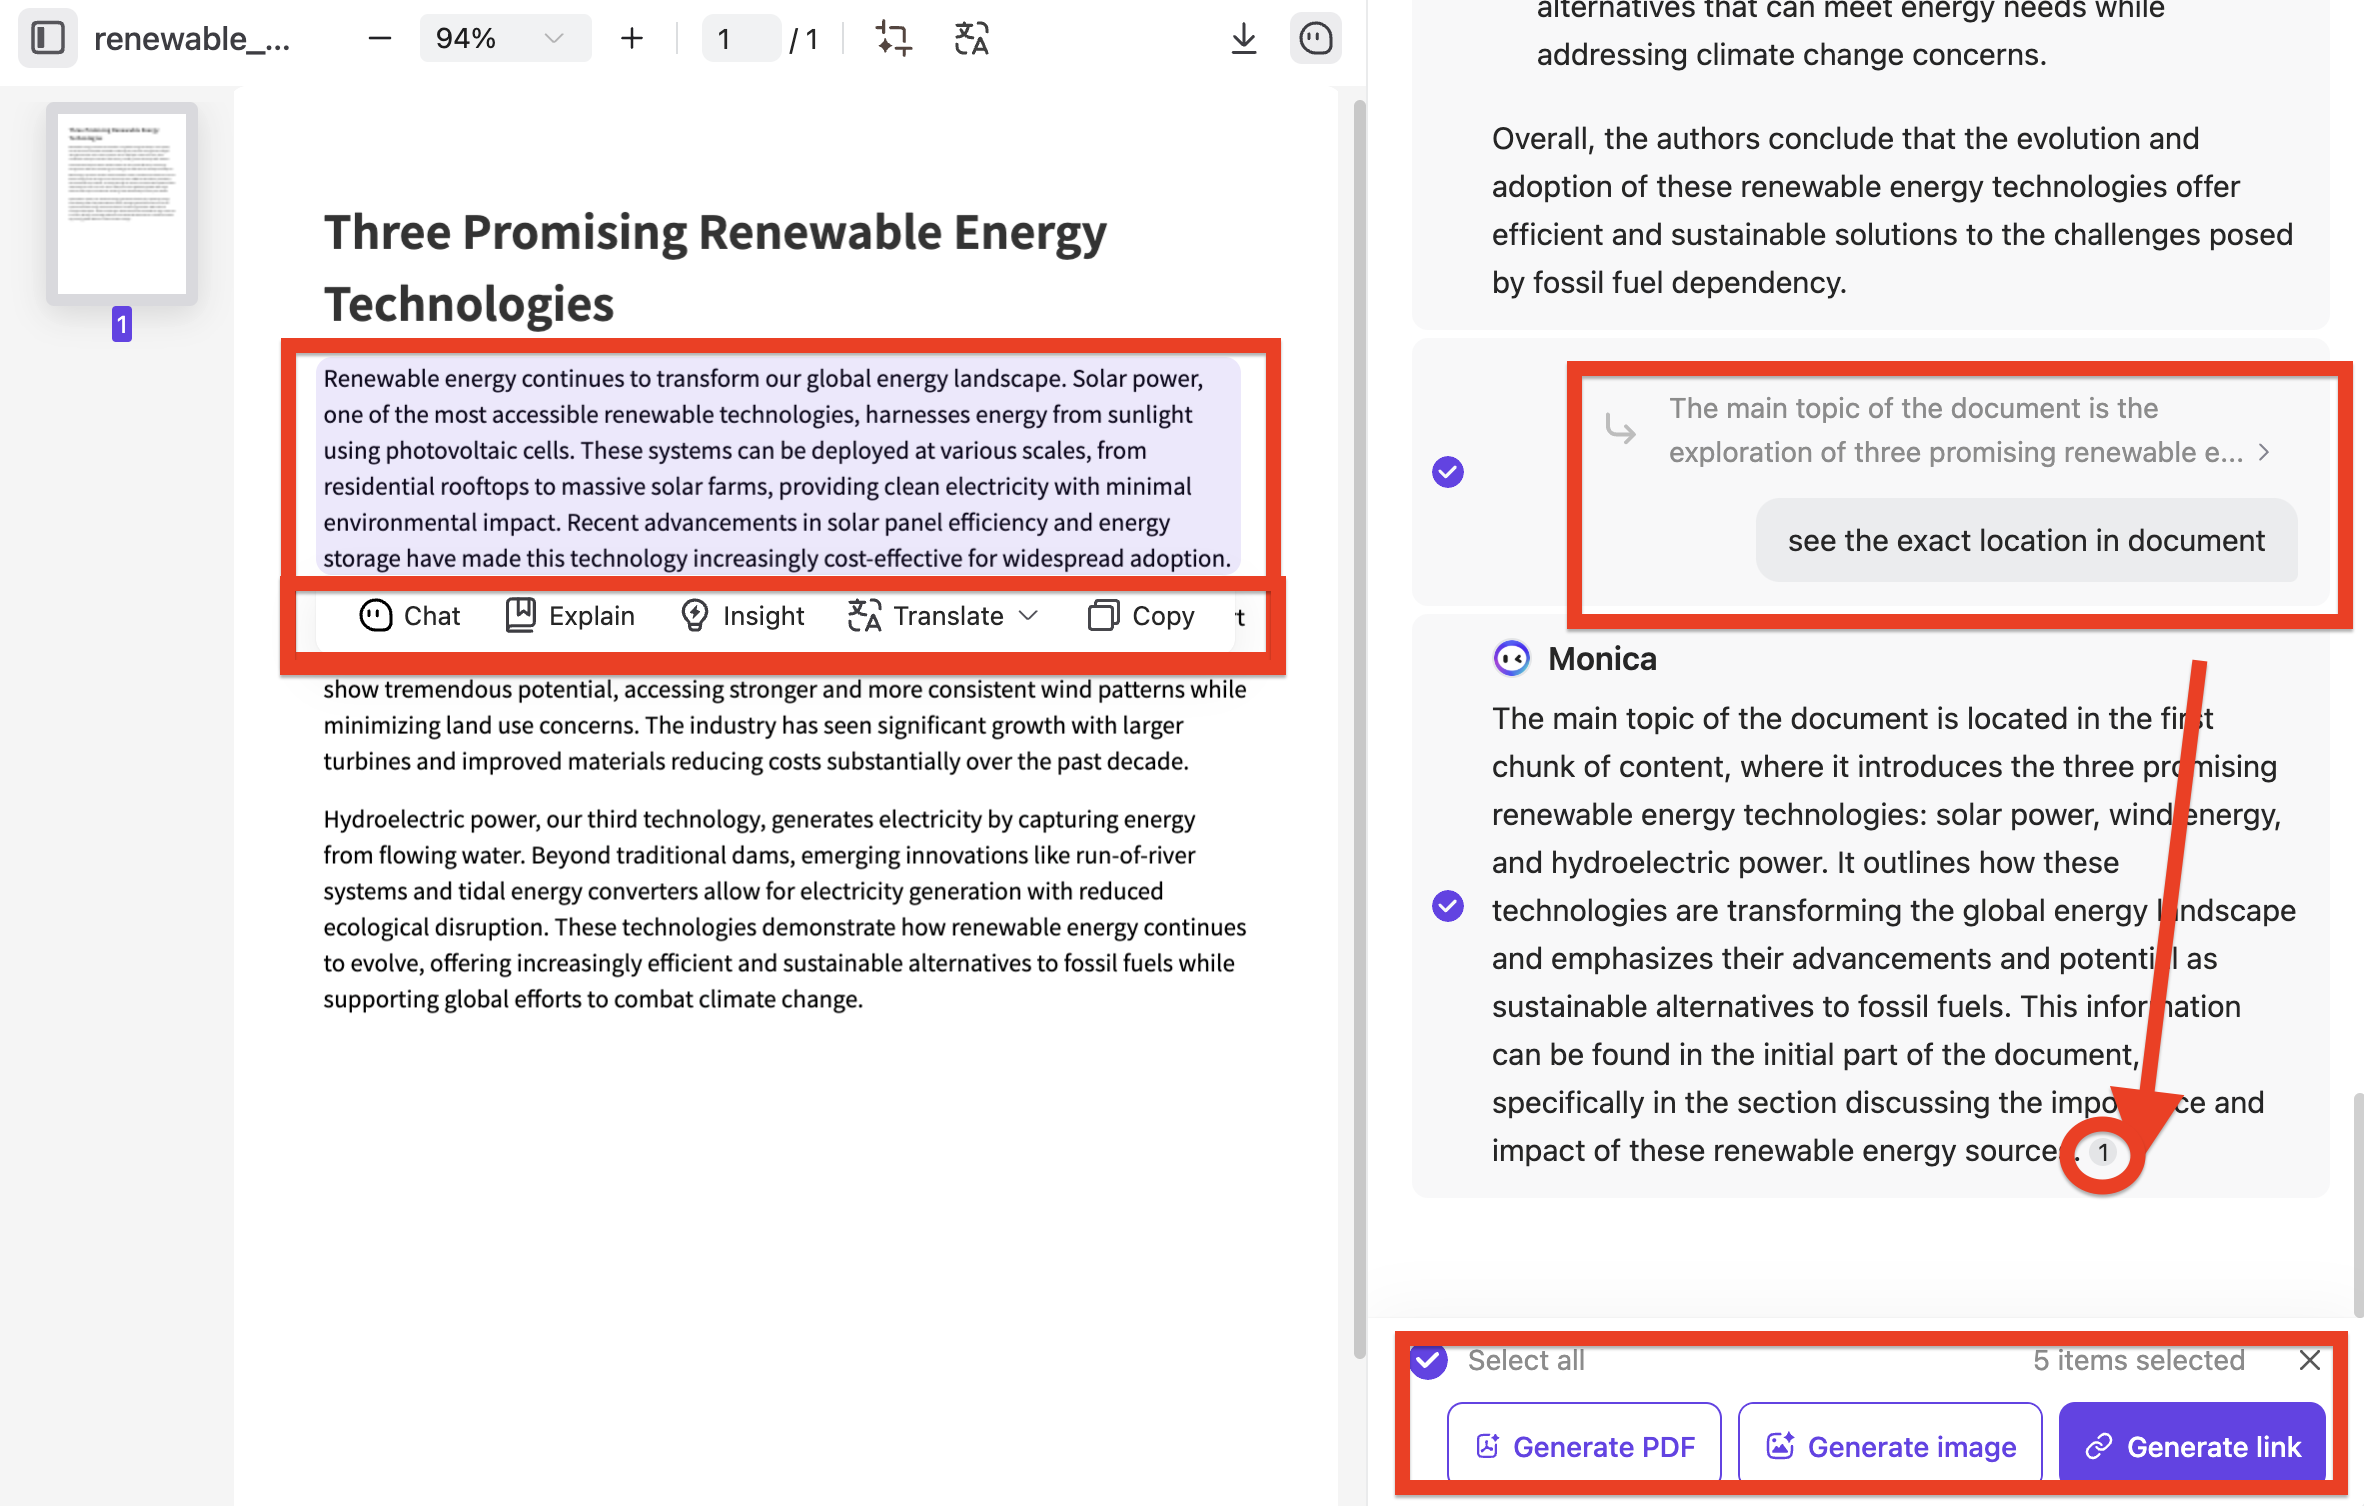2364x1506 pixels.
Task: Copy the selected paragraph
Action: click(x=1141, y=616)
